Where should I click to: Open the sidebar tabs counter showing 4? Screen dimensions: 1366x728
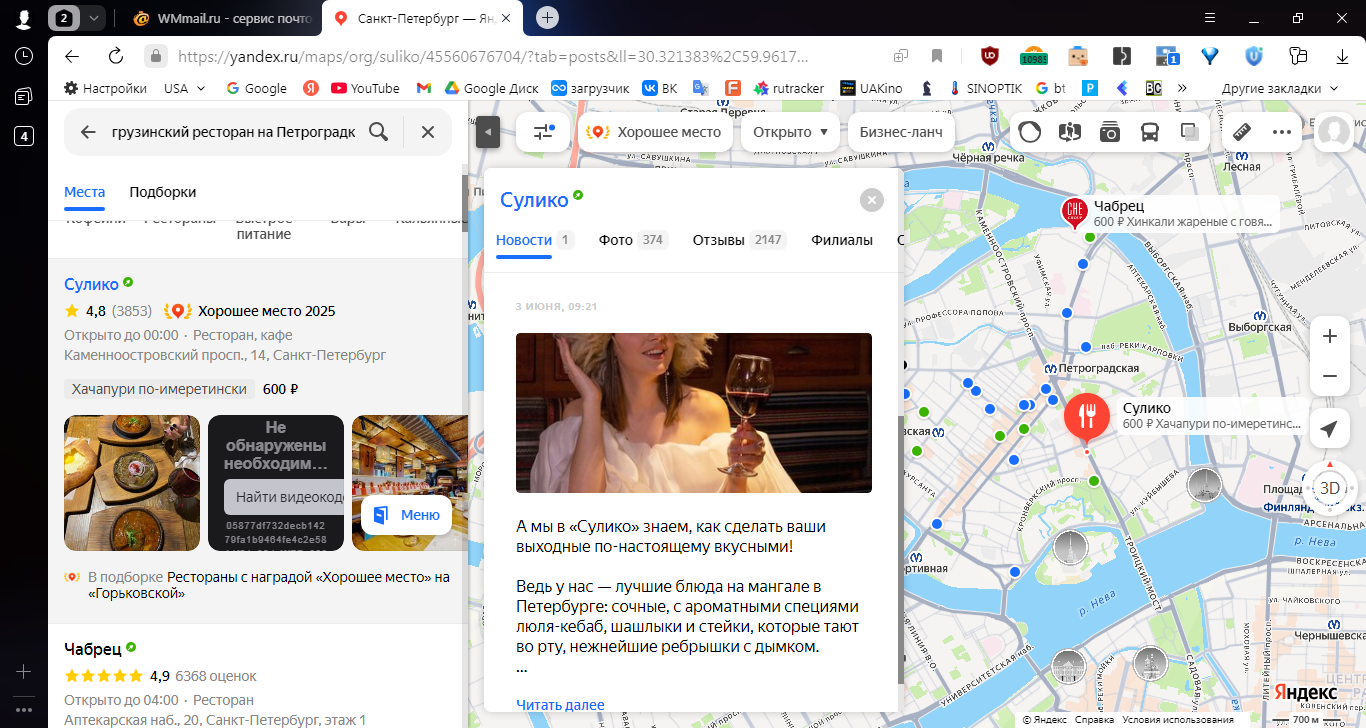tap(24, 136)
